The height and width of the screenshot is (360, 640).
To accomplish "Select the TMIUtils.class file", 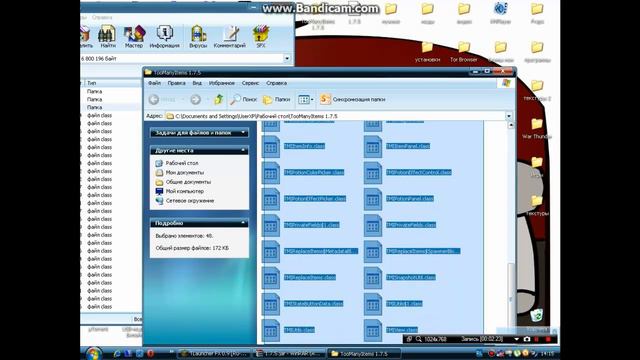I will point(299,330).
